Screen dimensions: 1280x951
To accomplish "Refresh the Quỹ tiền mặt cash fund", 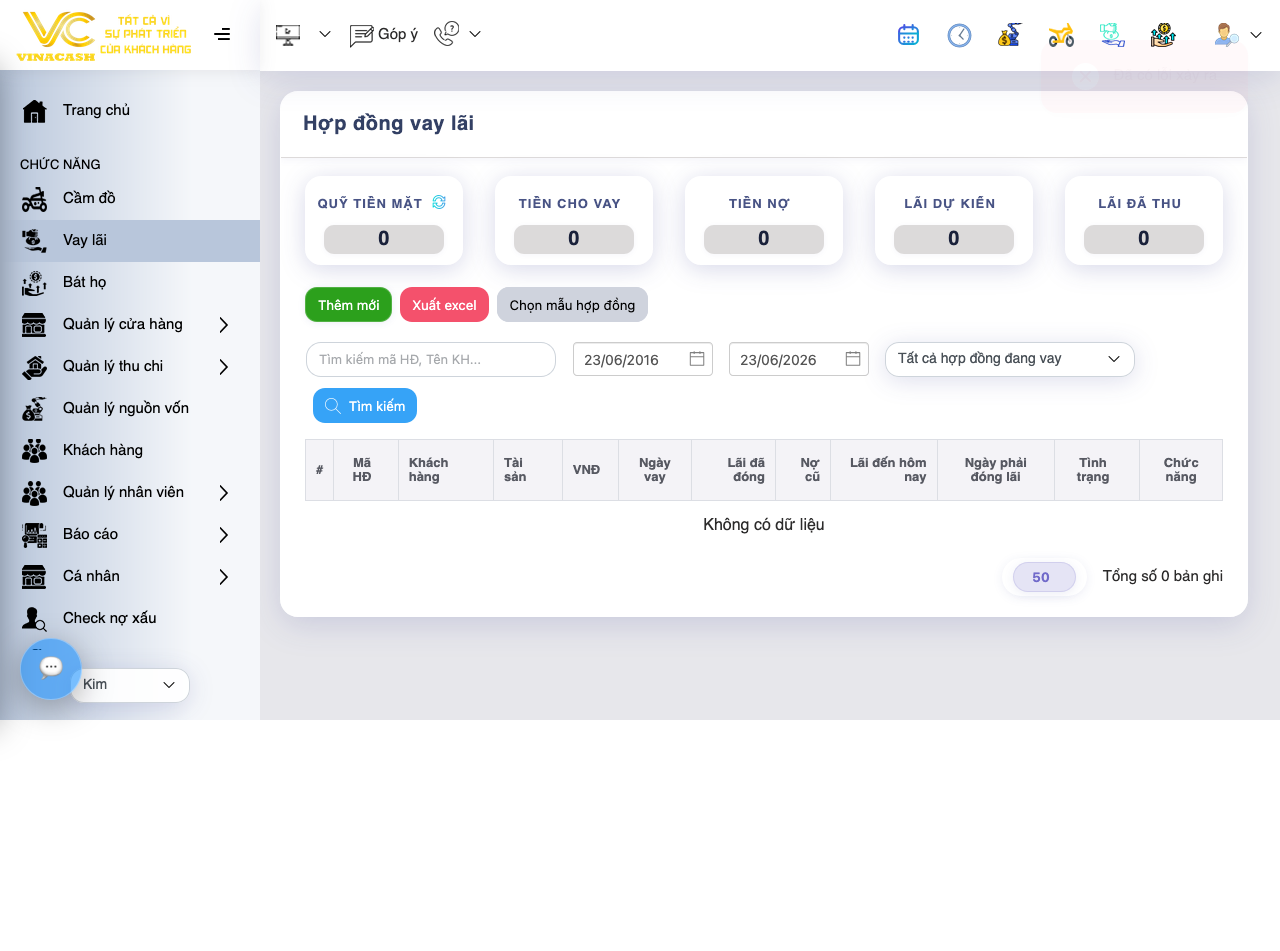I will 439,202.
